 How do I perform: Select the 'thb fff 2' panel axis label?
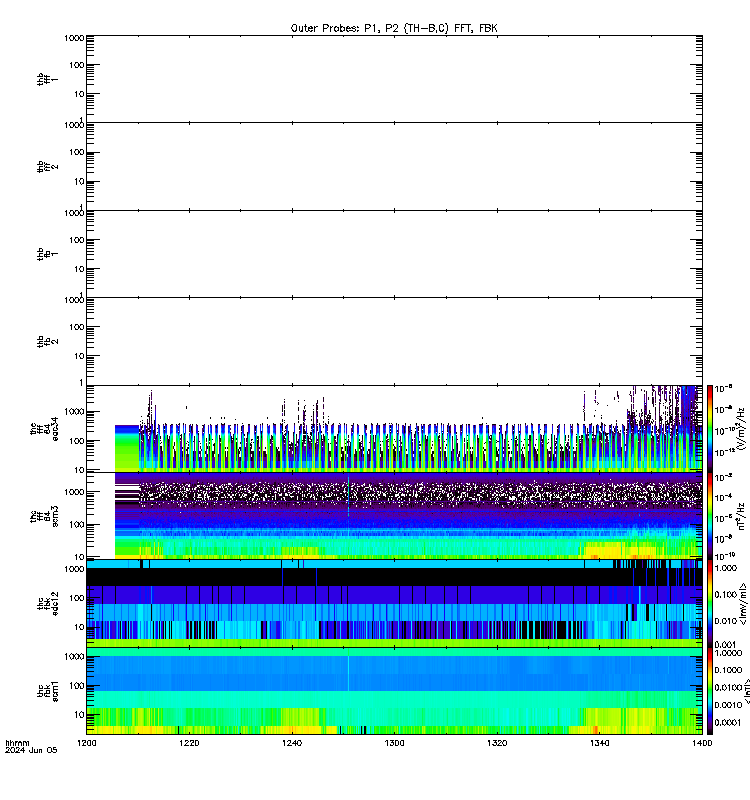pyautogui.click(x=47, y=166)
